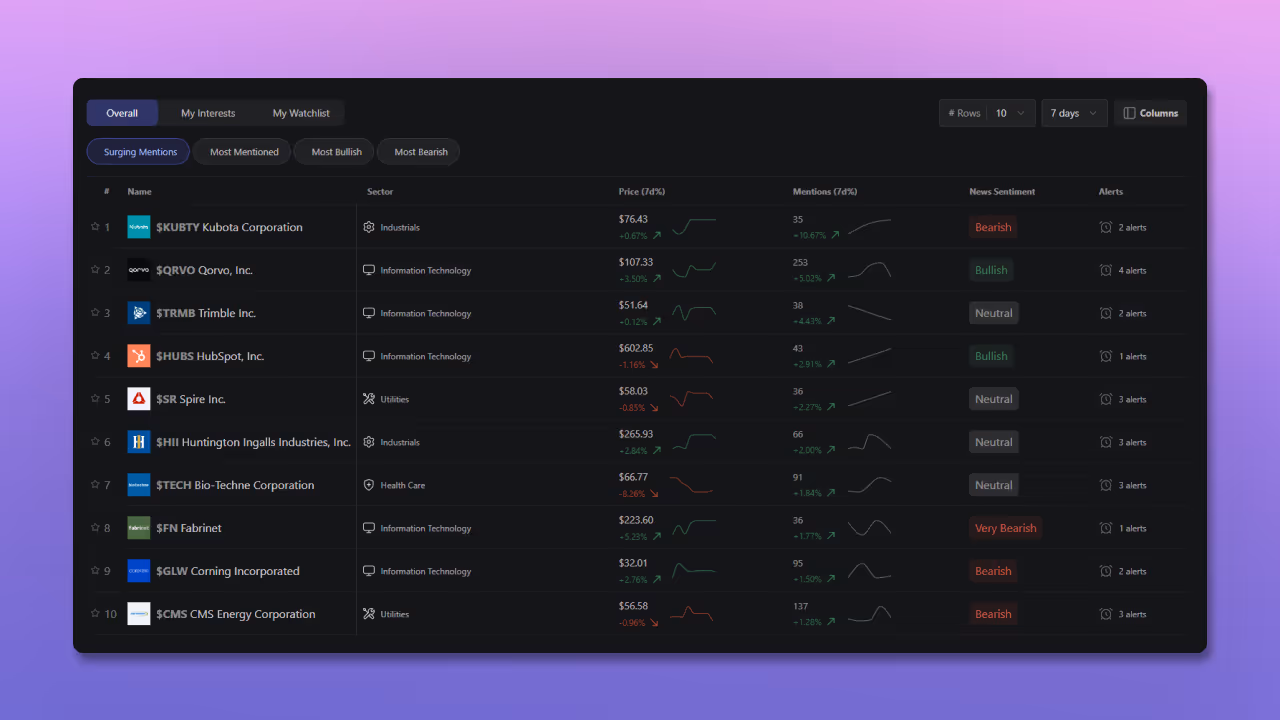Click the Health Care shield icon beside Bio-Techne

368,484
